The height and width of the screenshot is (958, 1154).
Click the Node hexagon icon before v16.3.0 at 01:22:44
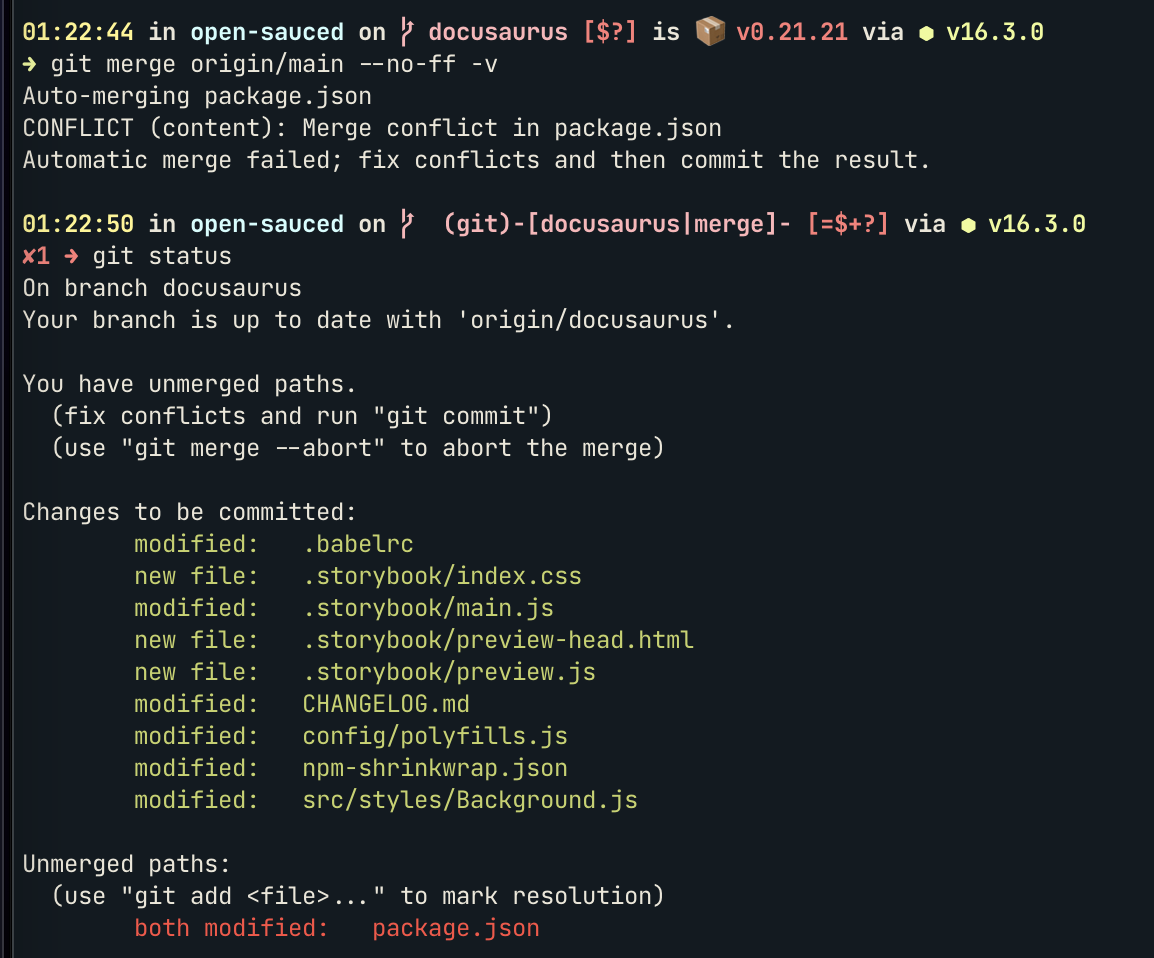[x=926, y=33]
